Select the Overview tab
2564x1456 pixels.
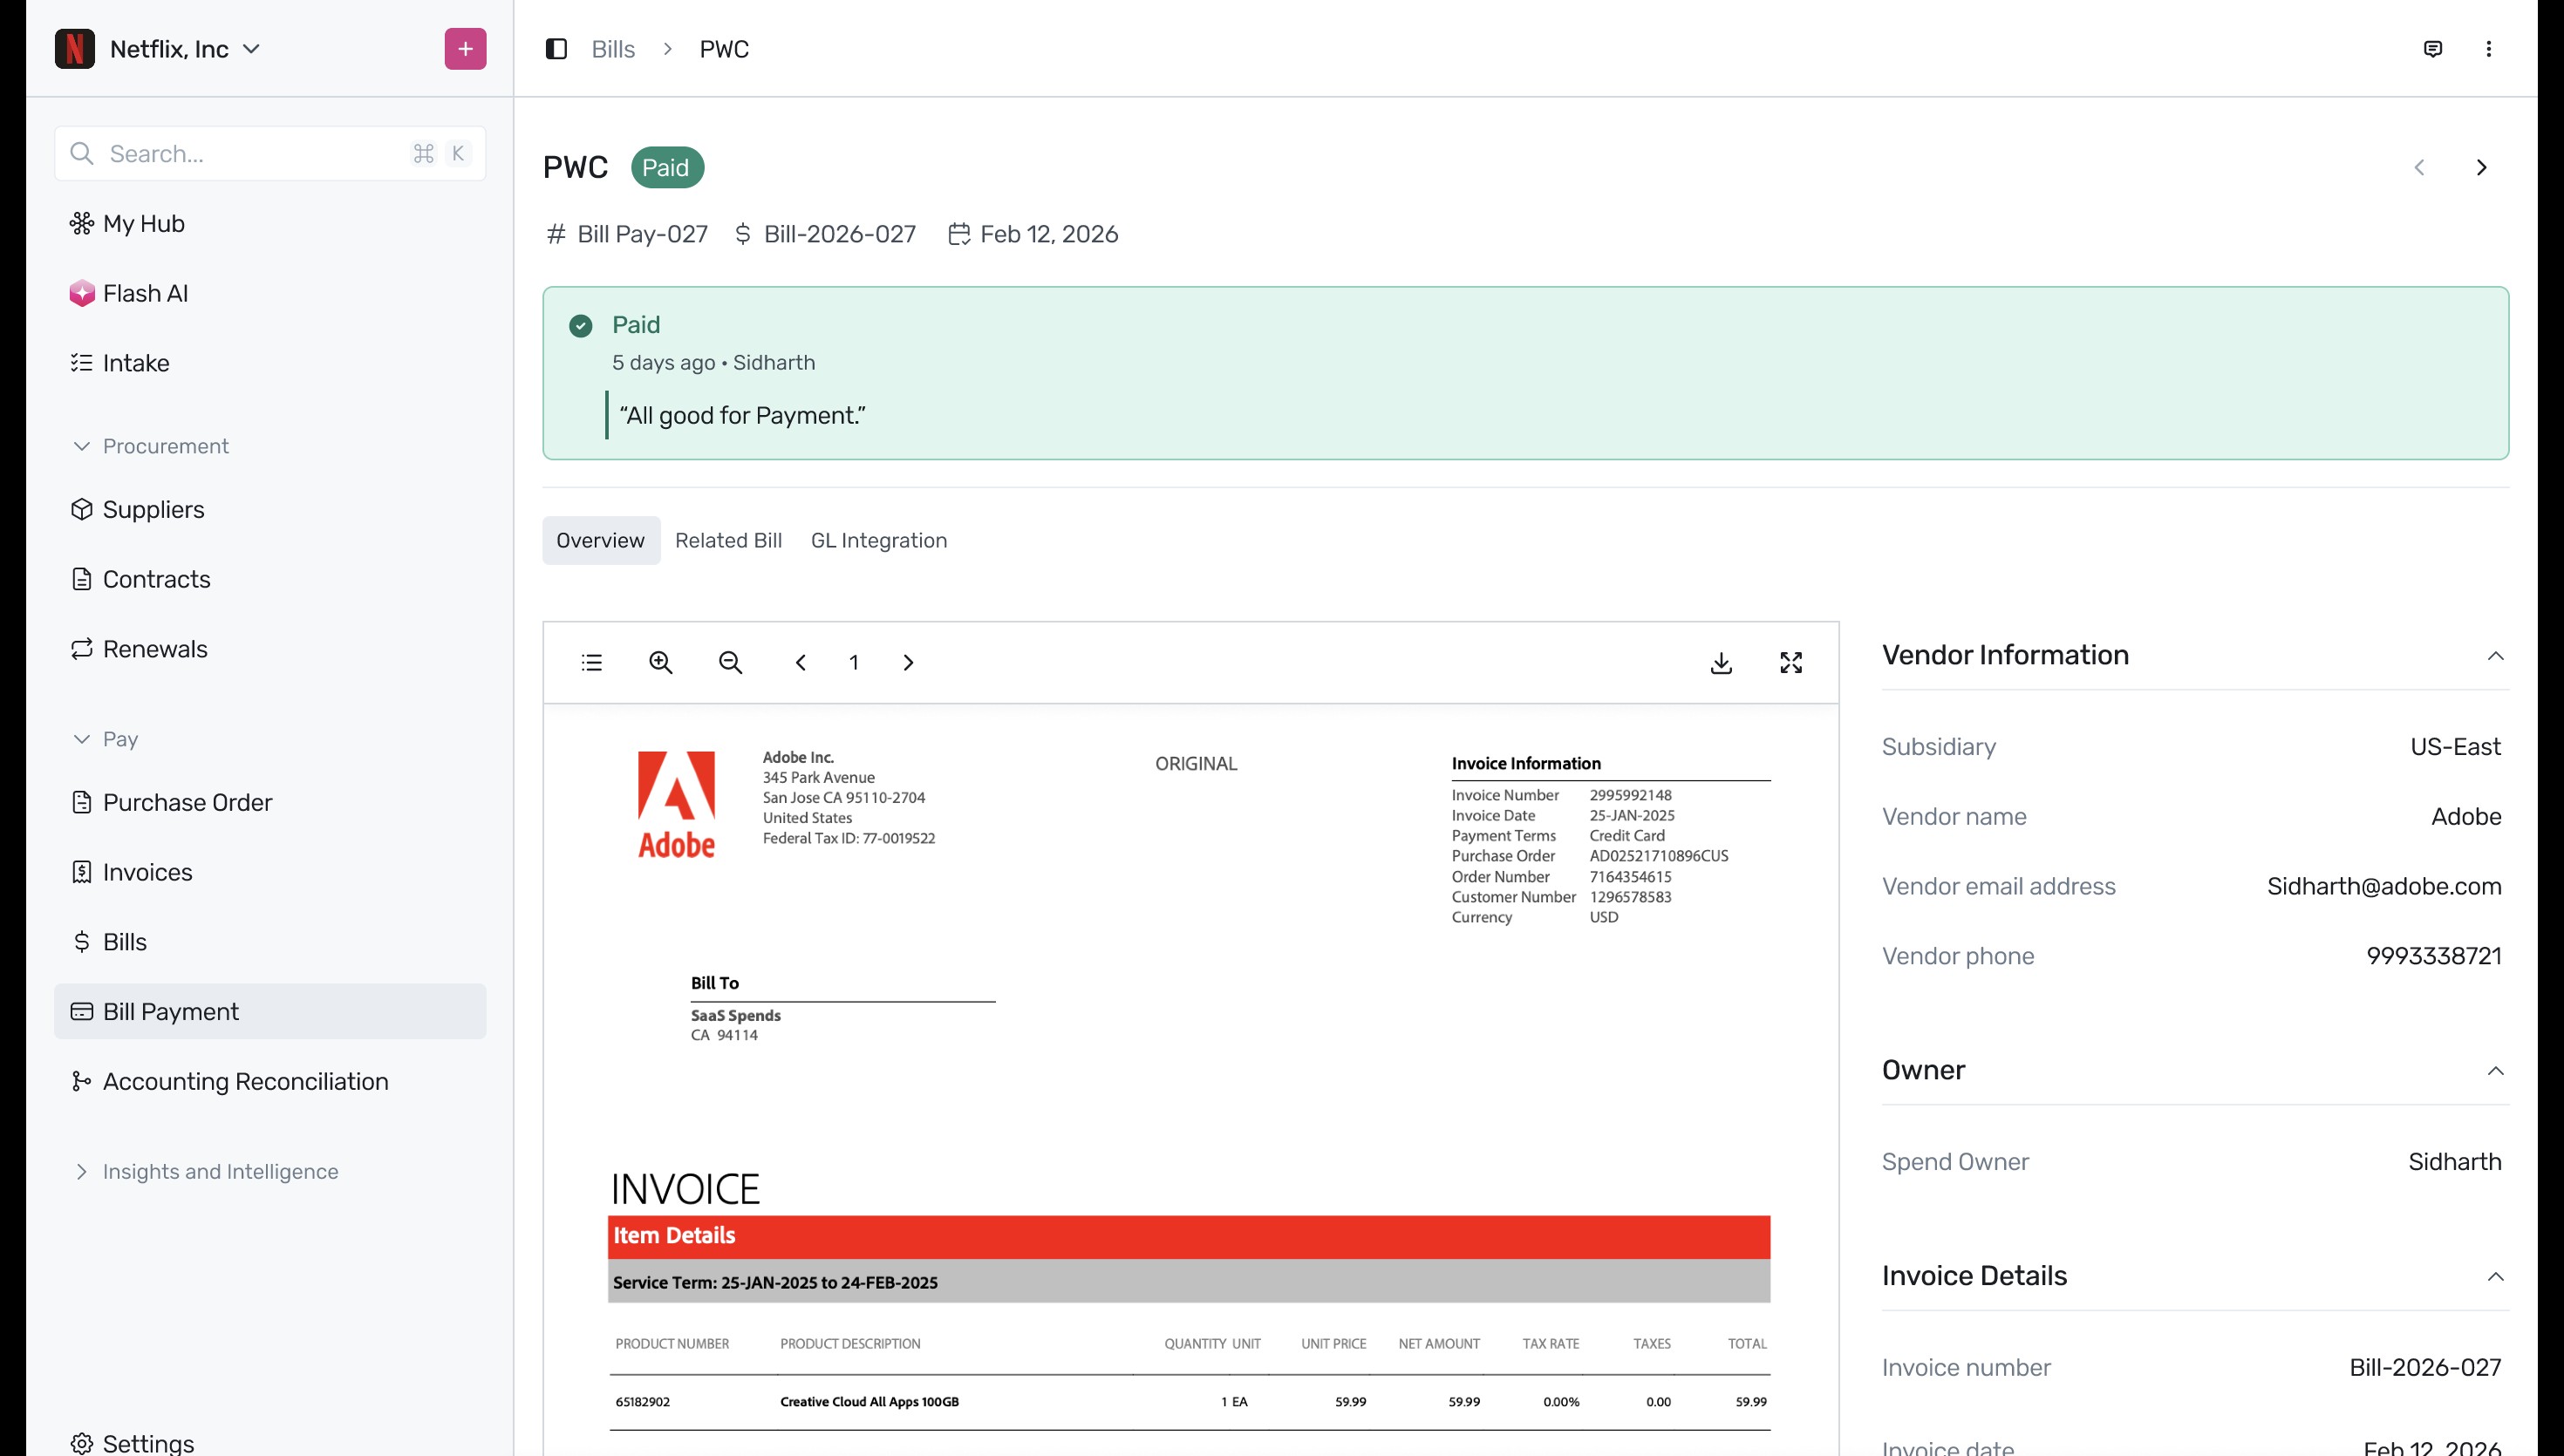click(x=601, y=540)
